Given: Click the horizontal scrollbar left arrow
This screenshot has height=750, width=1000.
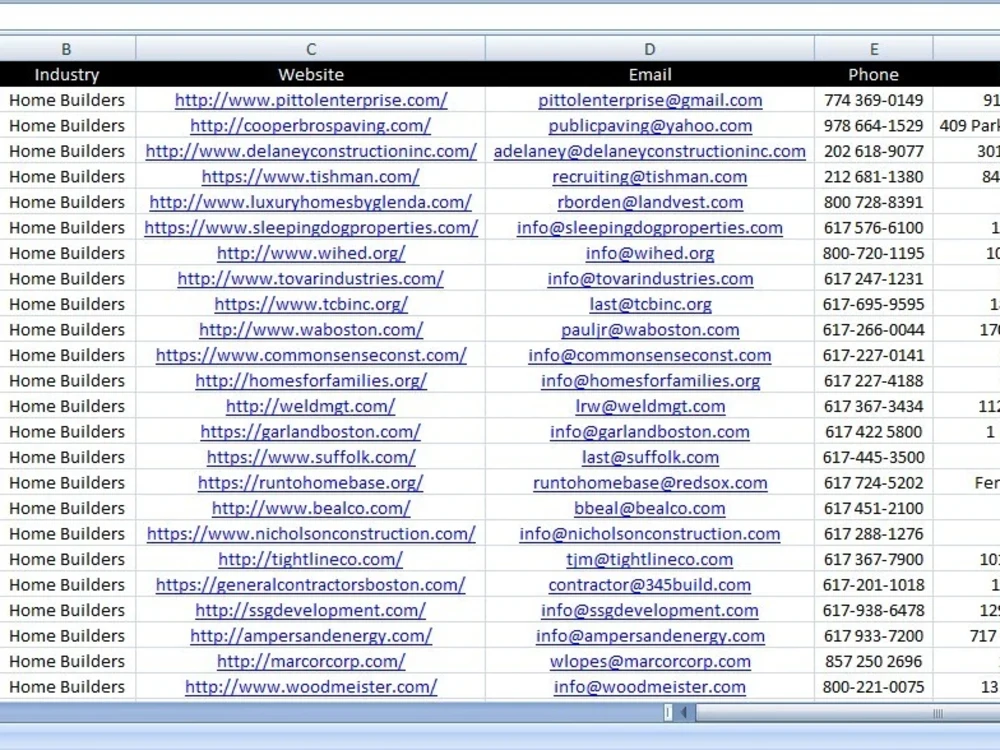Looking at the screenshot, I should tap(684, 712).
